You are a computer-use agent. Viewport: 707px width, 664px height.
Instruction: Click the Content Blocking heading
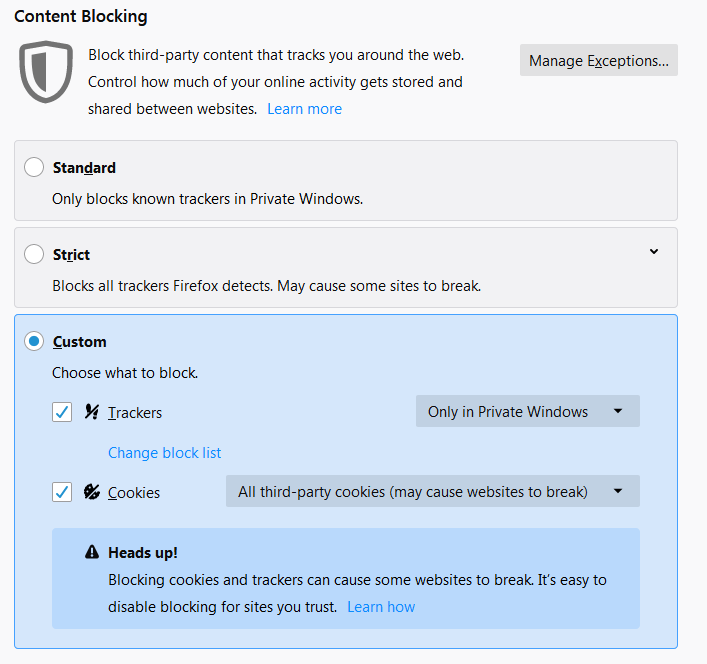tap(81, 16)
